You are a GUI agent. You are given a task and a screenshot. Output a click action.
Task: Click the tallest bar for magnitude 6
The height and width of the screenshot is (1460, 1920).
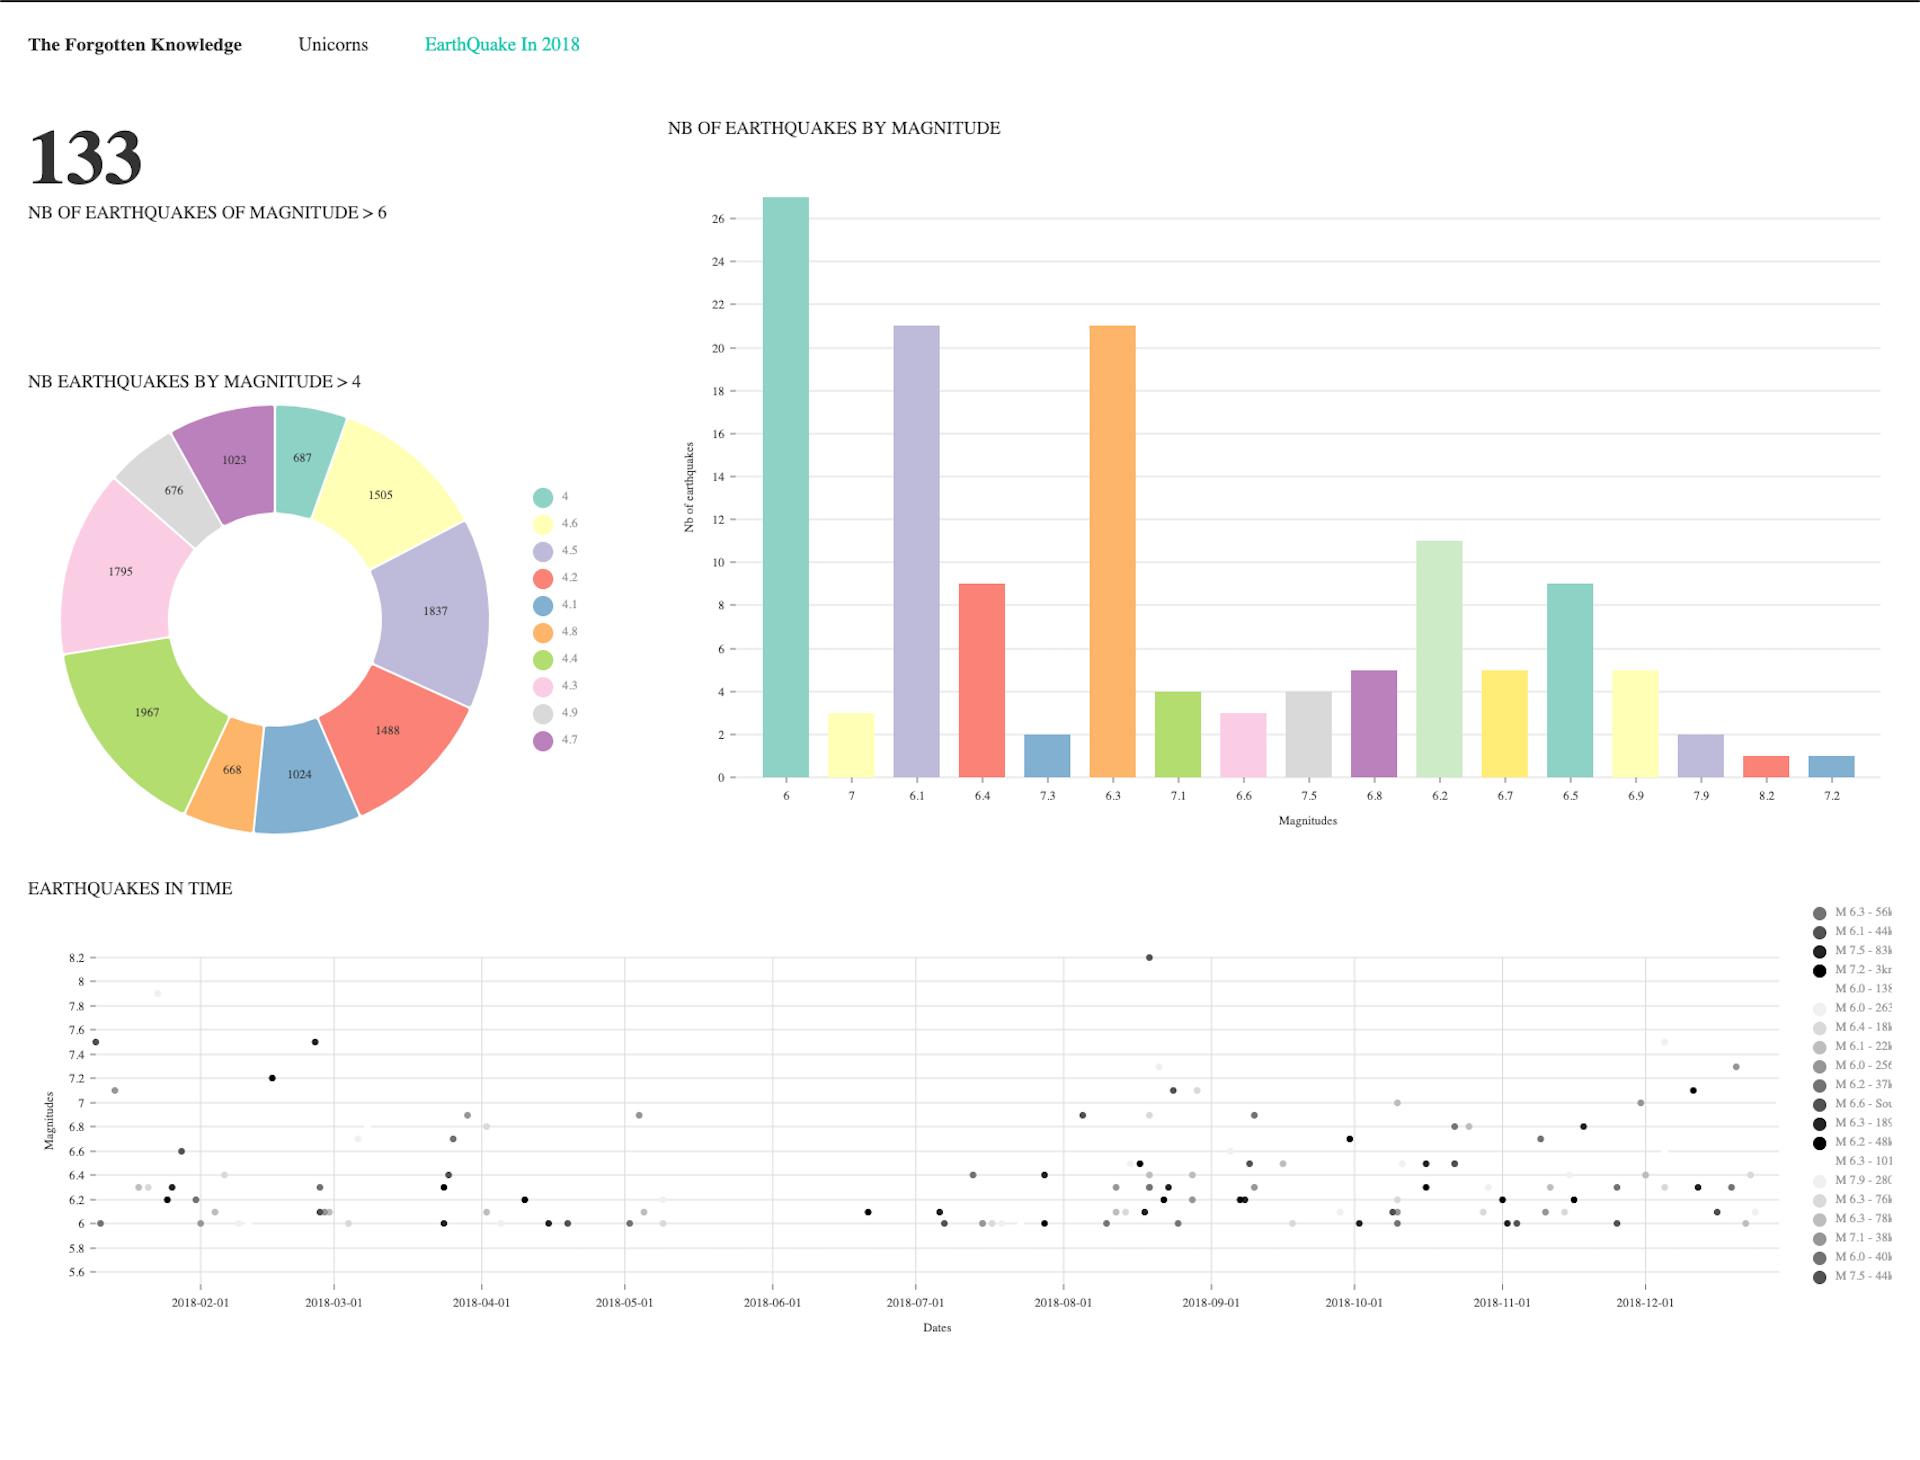coord(785,487)
